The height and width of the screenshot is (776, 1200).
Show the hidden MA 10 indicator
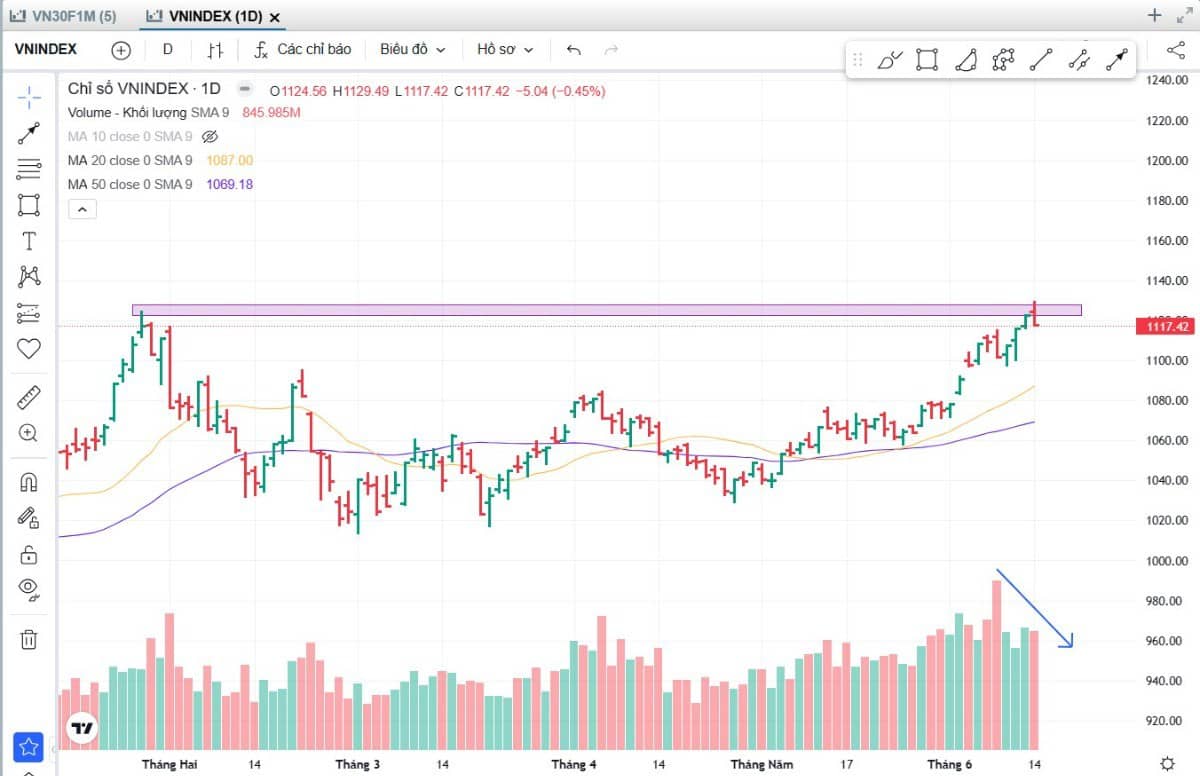tap(209, 136)
